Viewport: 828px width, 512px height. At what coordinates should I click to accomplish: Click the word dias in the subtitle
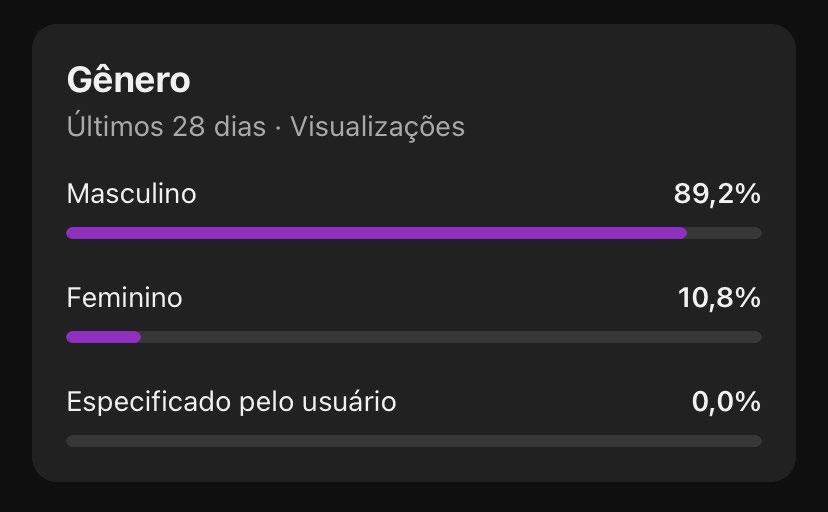[239, 127]
